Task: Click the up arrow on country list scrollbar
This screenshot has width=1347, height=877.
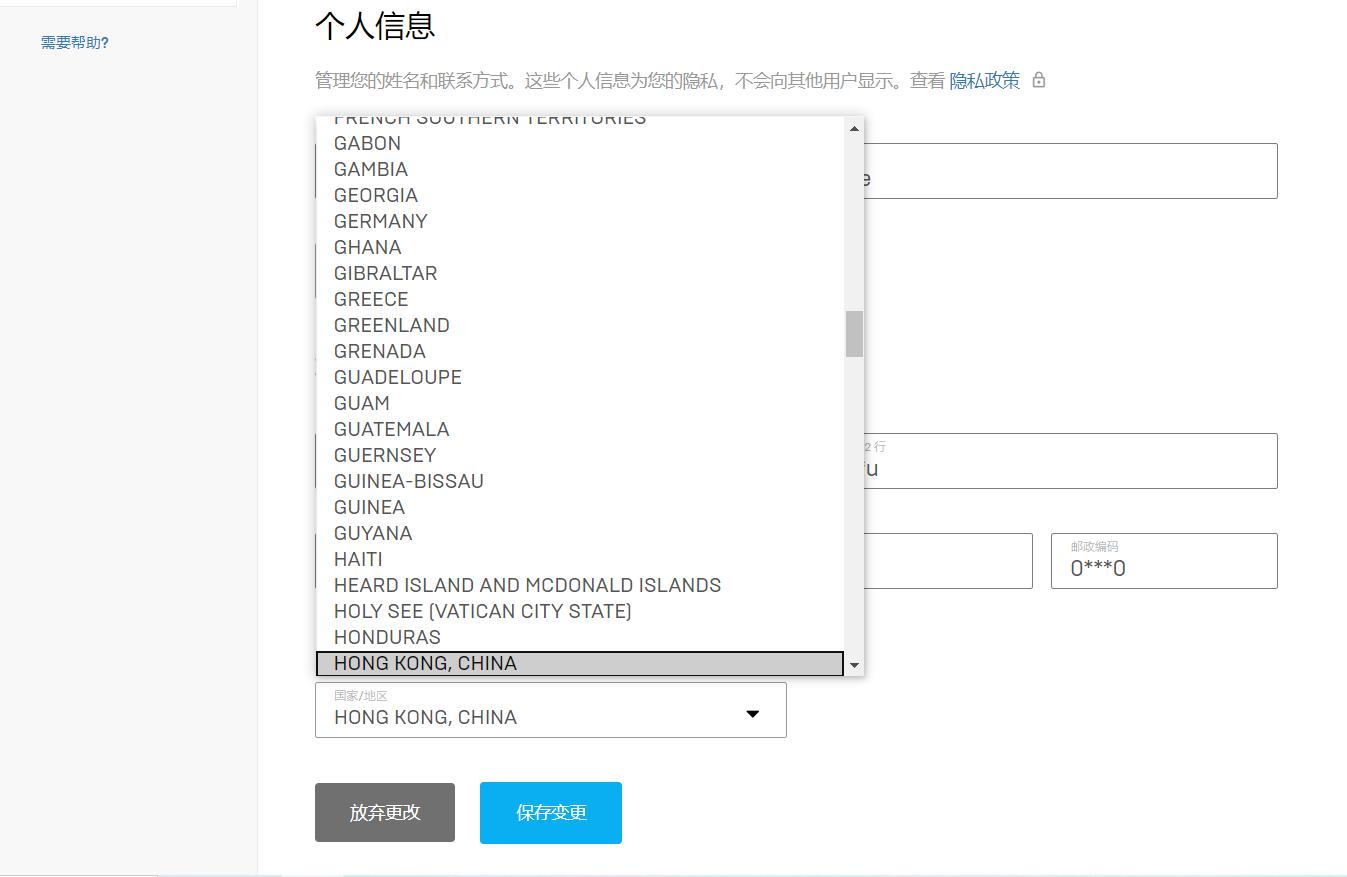Action: pos(854,128)
